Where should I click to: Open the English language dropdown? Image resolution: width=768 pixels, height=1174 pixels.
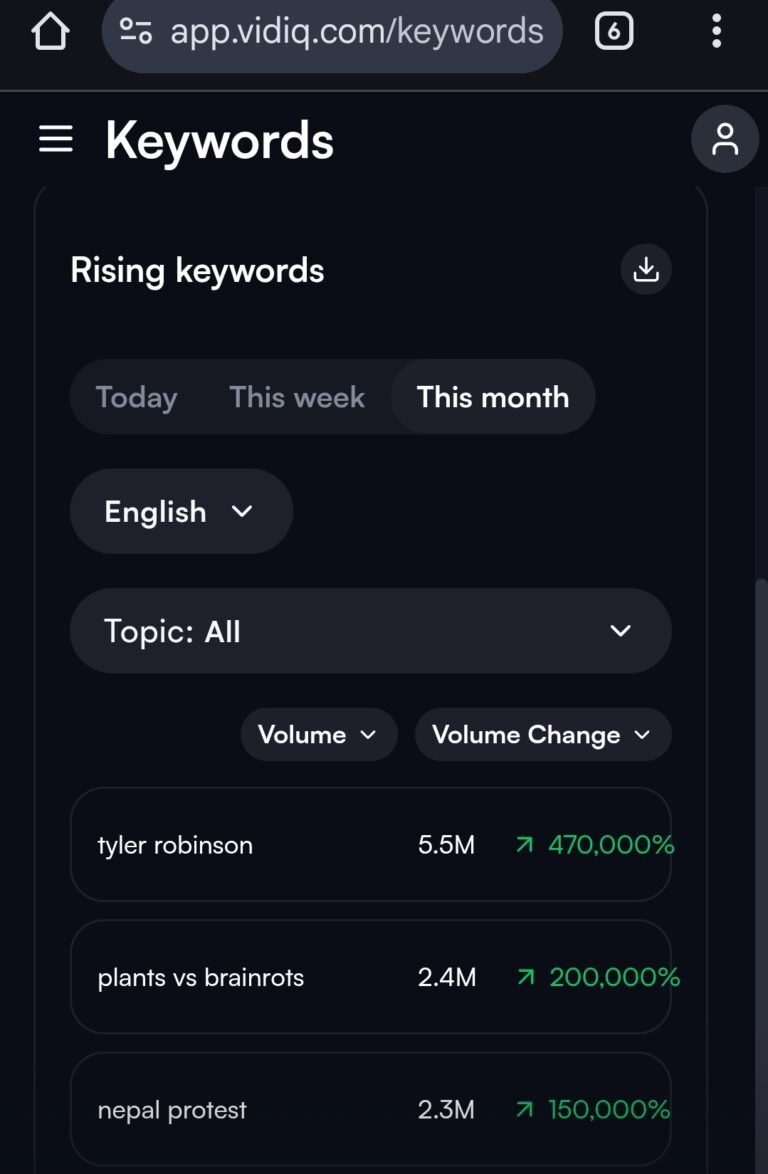tap(180, 512)
